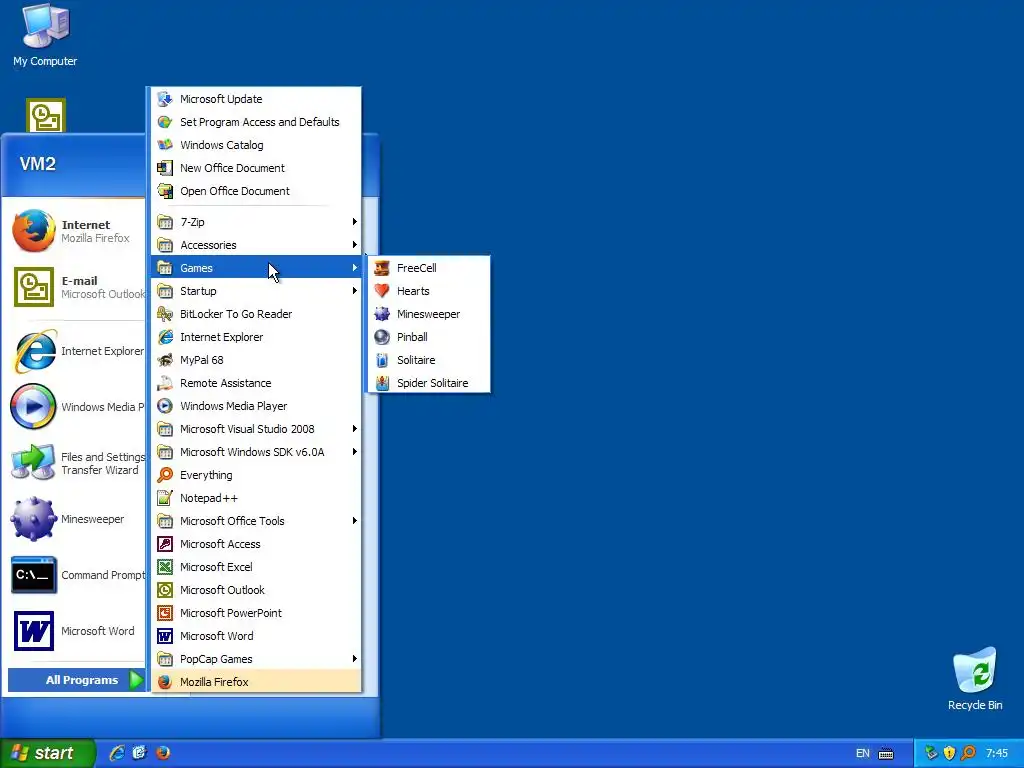The image size is (1024, 768).
Task: Launch Hearts via its heart icon
Action: pos(382,291)
